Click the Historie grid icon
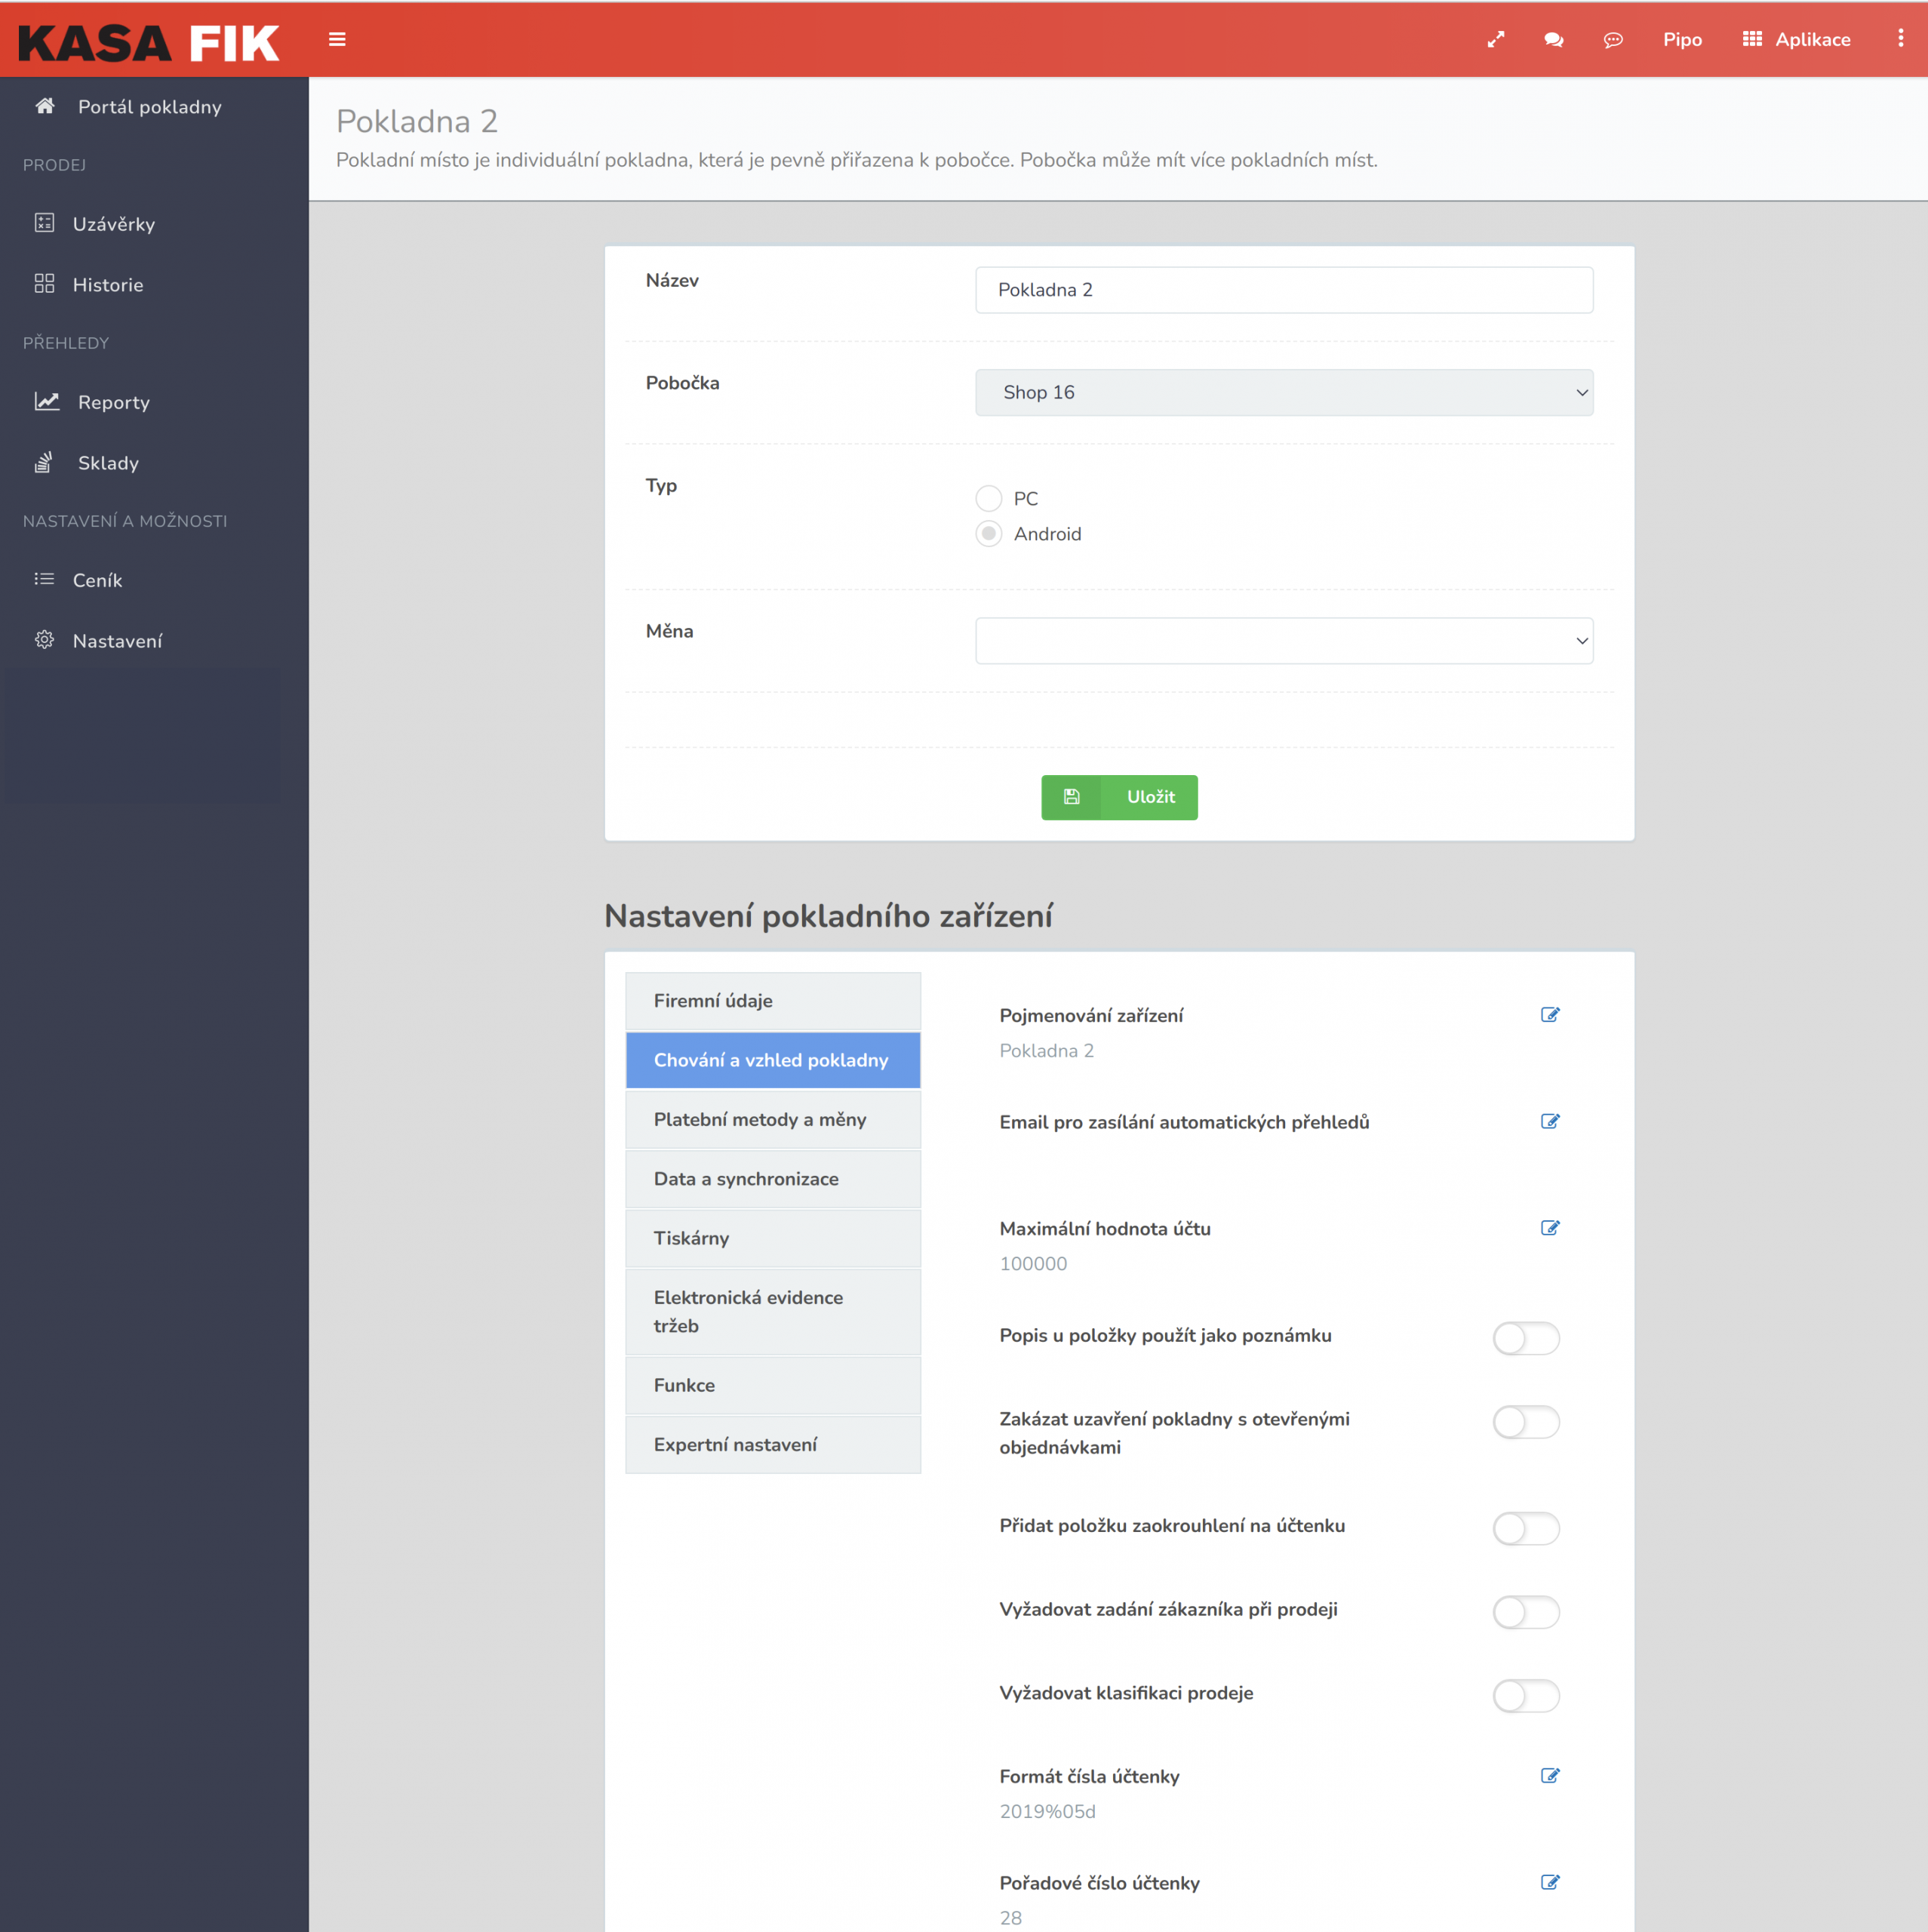The image size is (1928, 1932). tap(44, 284)
